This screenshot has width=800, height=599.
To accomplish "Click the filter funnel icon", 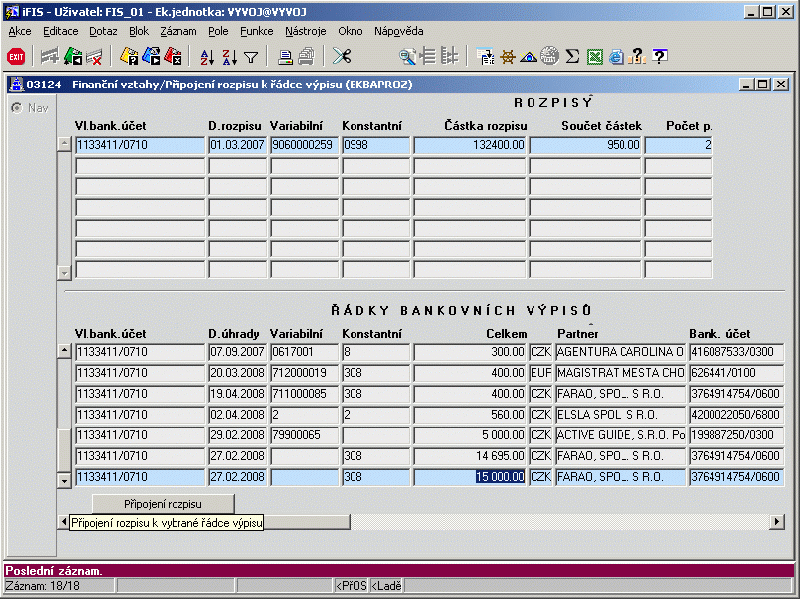I will [251, 58].
